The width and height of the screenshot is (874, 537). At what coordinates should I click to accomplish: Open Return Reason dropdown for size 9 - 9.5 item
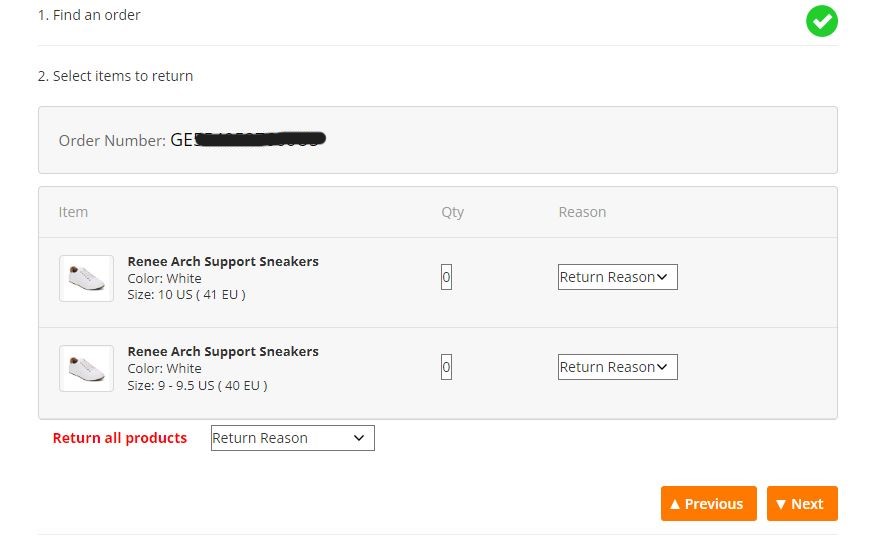point(618,367)
